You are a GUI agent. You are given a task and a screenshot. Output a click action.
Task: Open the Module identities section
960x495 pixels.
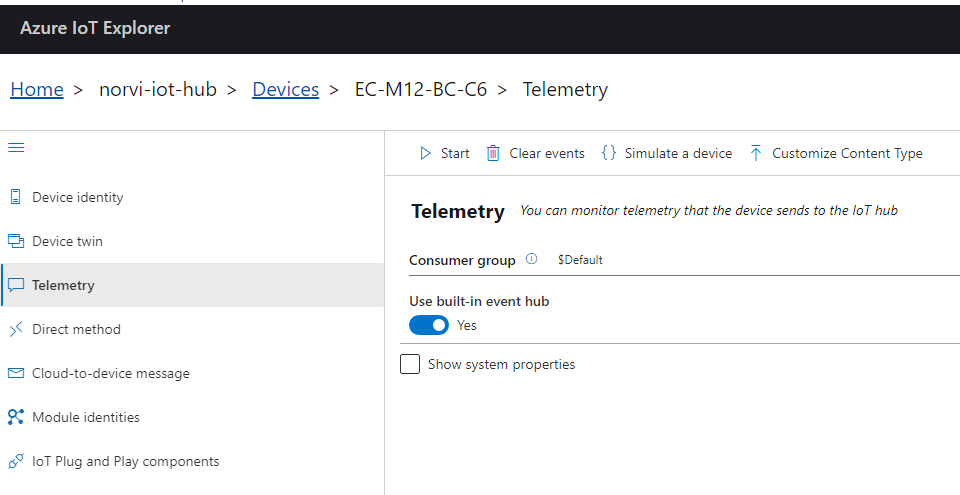(x=85, y=417)
